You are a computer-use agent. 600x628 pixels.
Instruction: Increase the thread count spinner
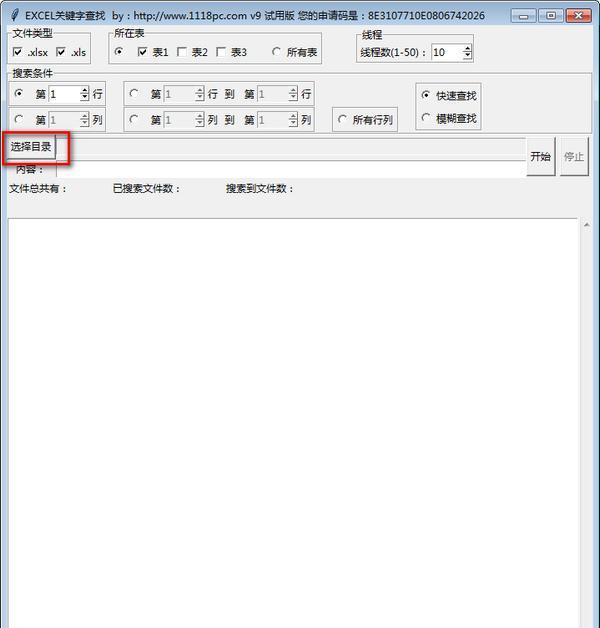point(467,49)
